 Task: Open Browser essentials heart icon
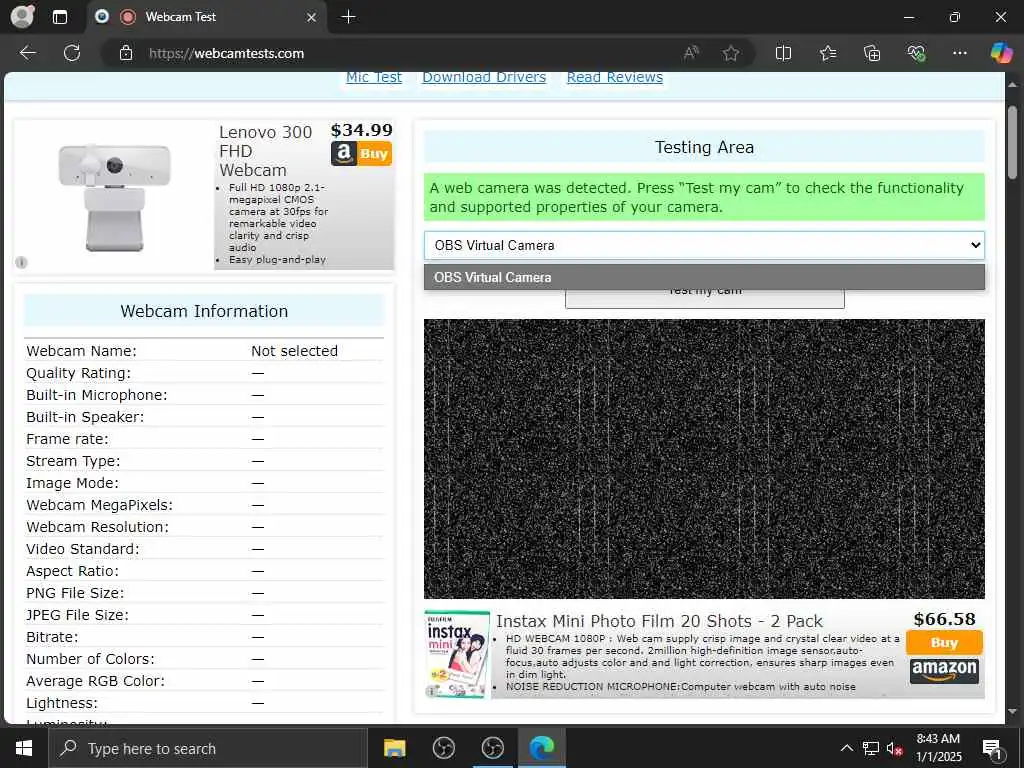point(916,53)
